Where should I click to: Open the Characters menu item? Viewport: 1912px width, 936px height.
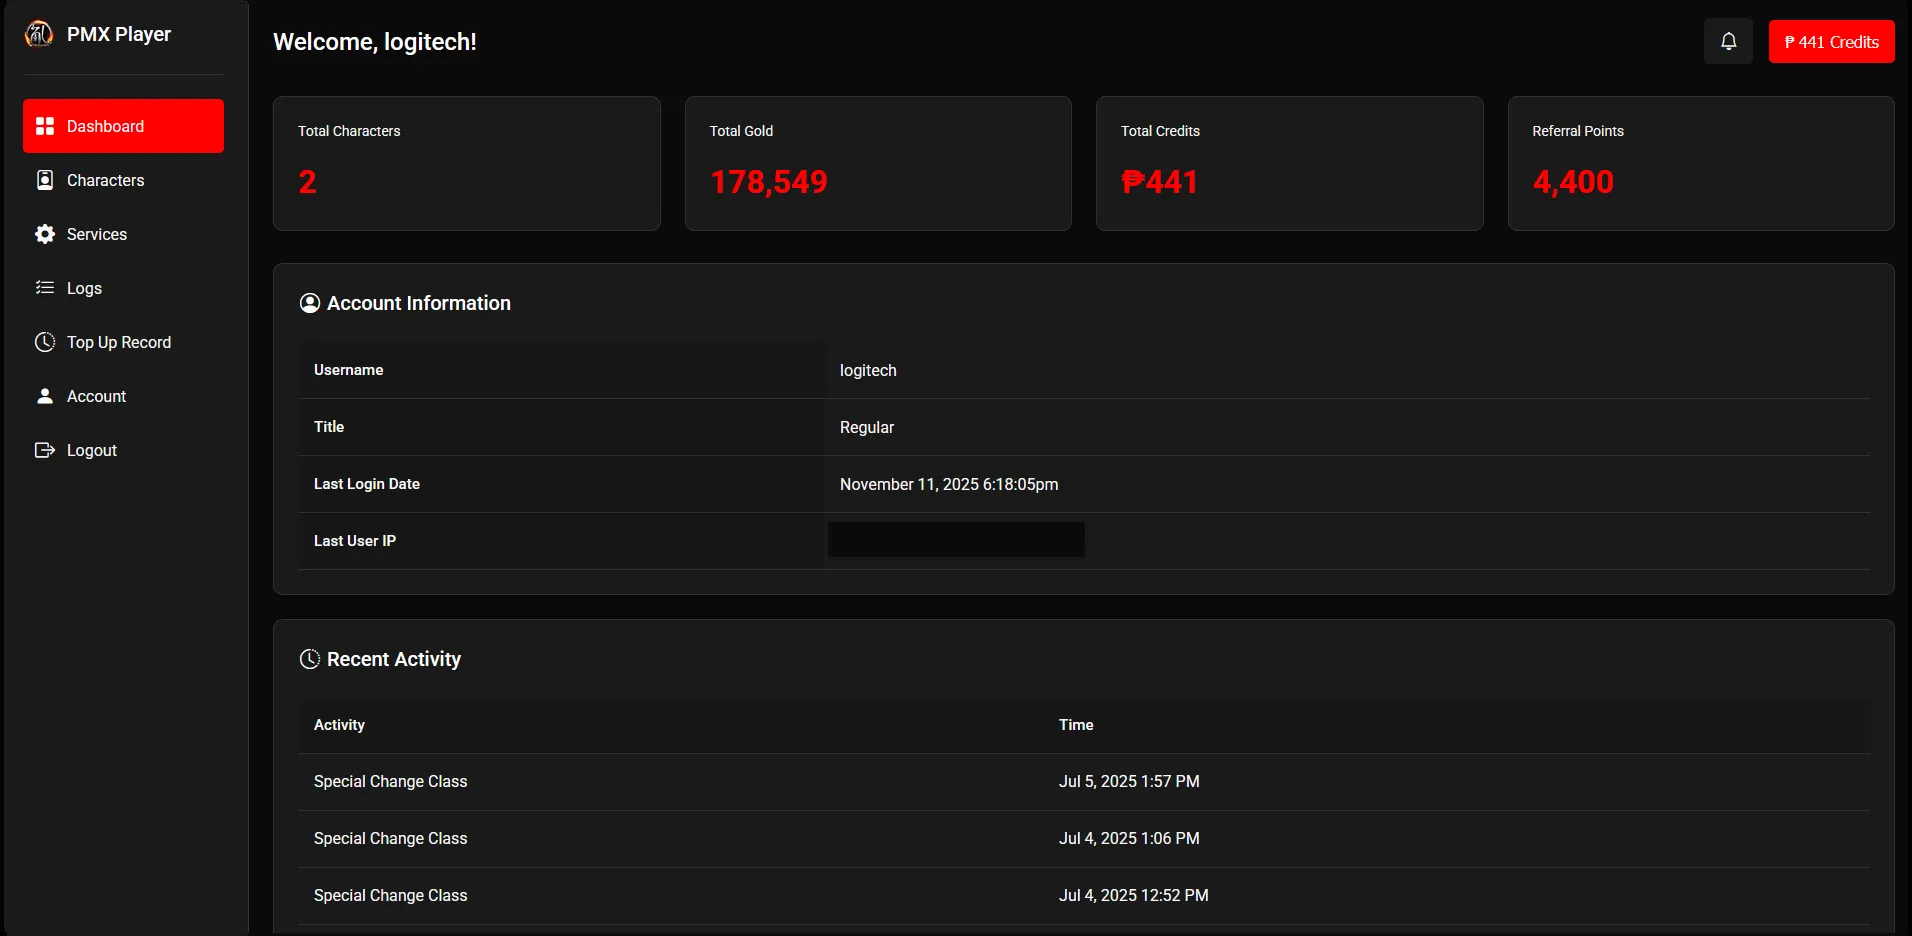[x=105, y=180]
